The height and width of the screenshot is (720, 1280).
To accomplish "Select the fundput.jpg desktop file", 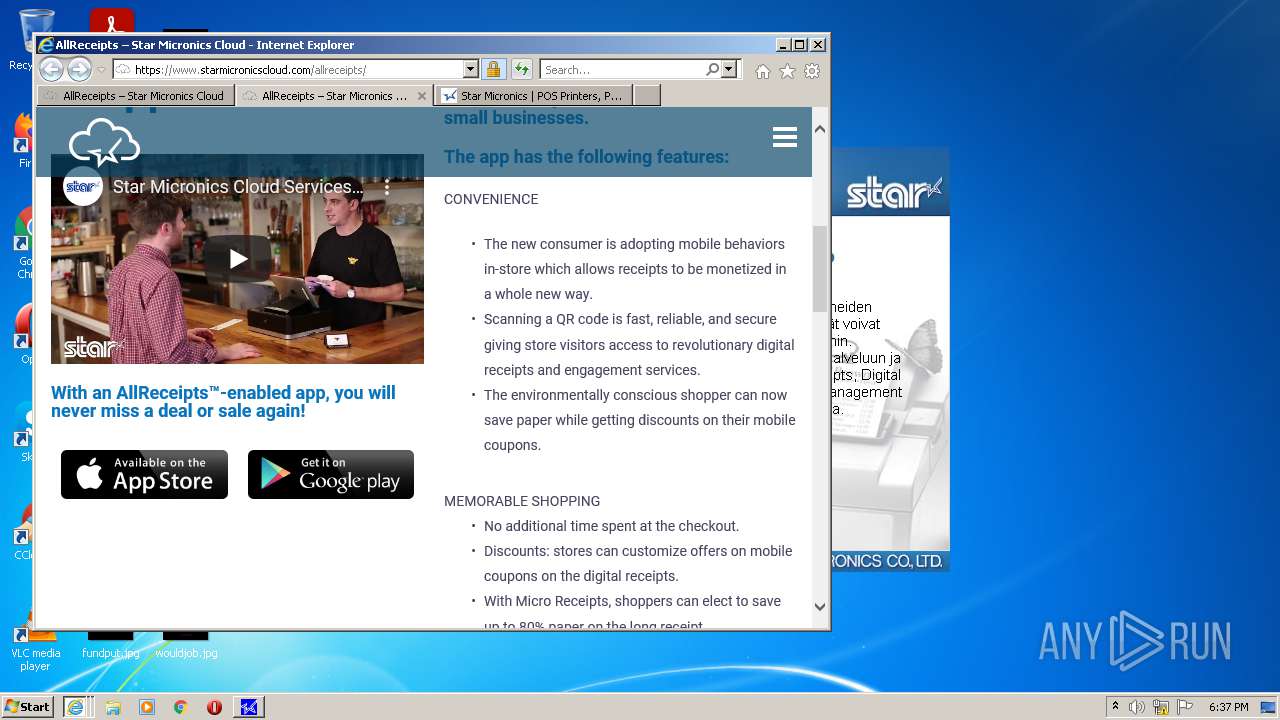I will click(110, 645).
